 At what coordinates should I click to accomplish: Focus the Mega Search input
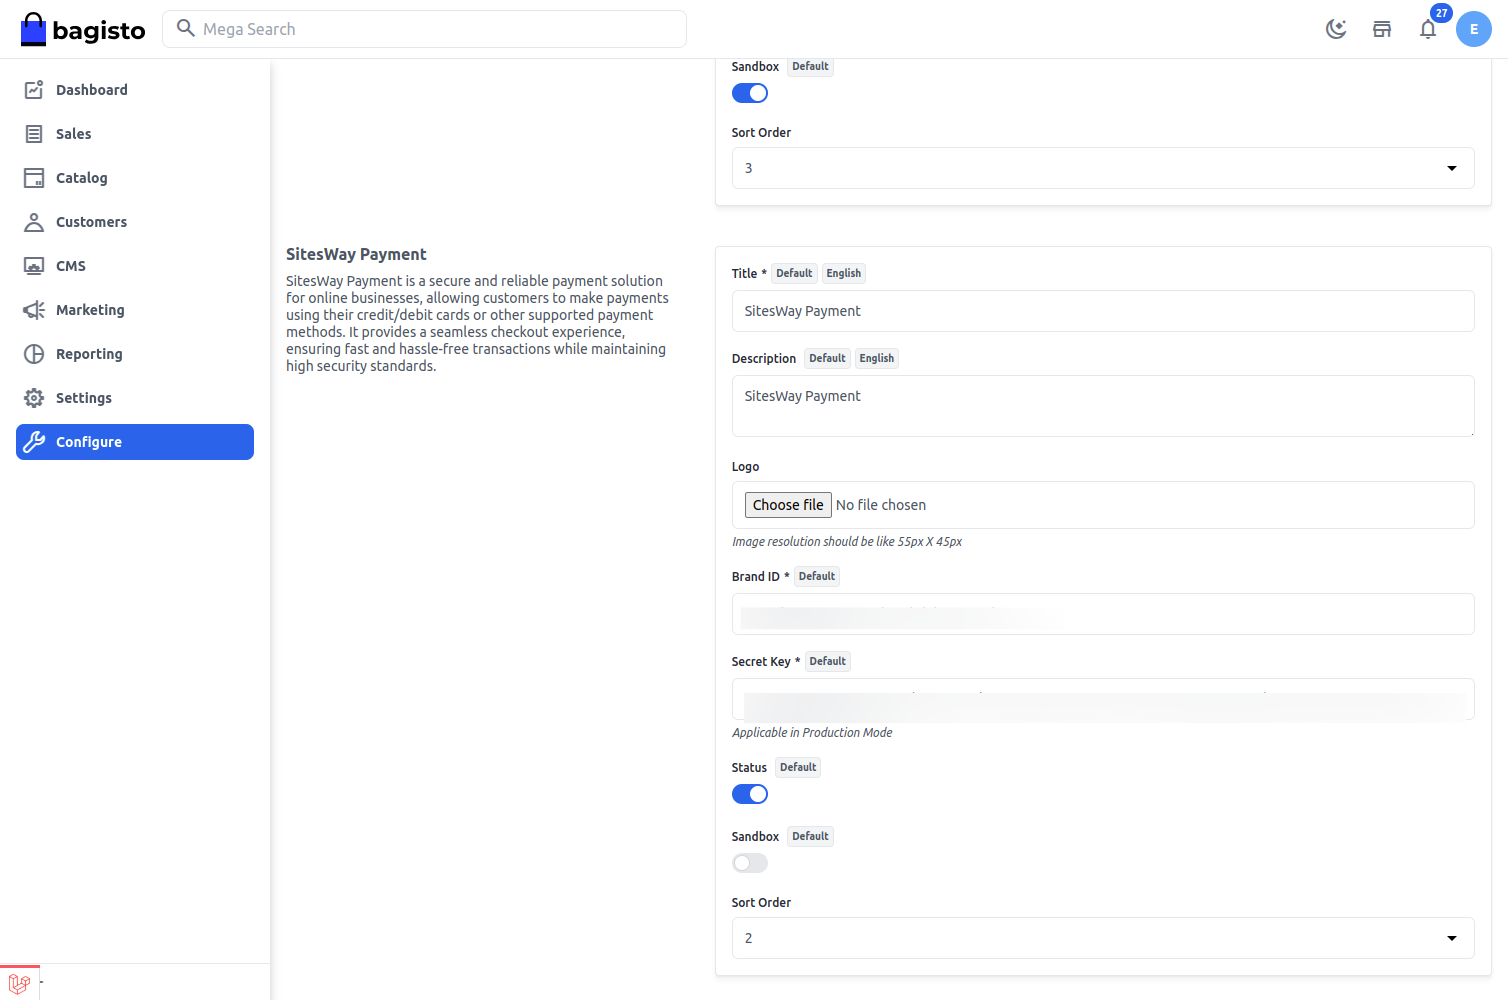tap(425, 29)
